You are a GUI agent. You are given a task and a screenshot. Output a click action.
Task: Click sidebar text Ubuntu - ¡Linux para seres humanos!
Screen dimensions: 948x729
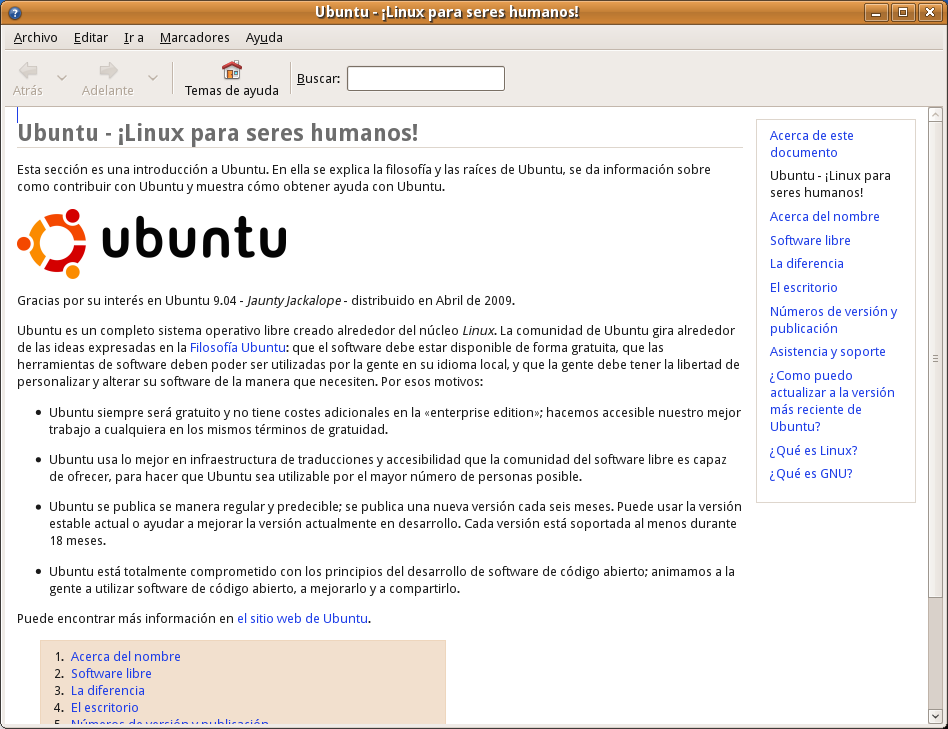click(830, 184)
